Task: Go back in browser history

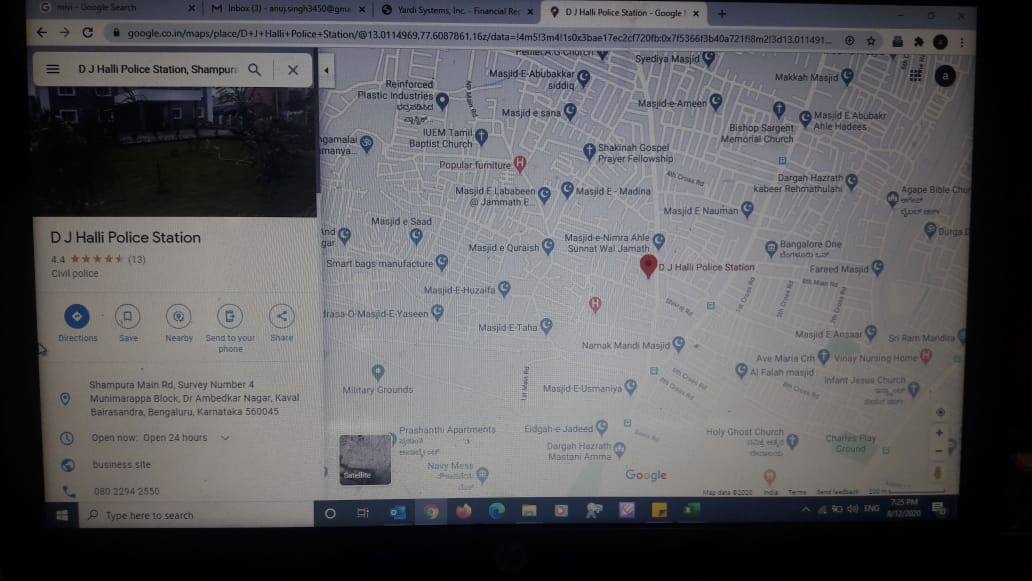Action: coord(41,32)
